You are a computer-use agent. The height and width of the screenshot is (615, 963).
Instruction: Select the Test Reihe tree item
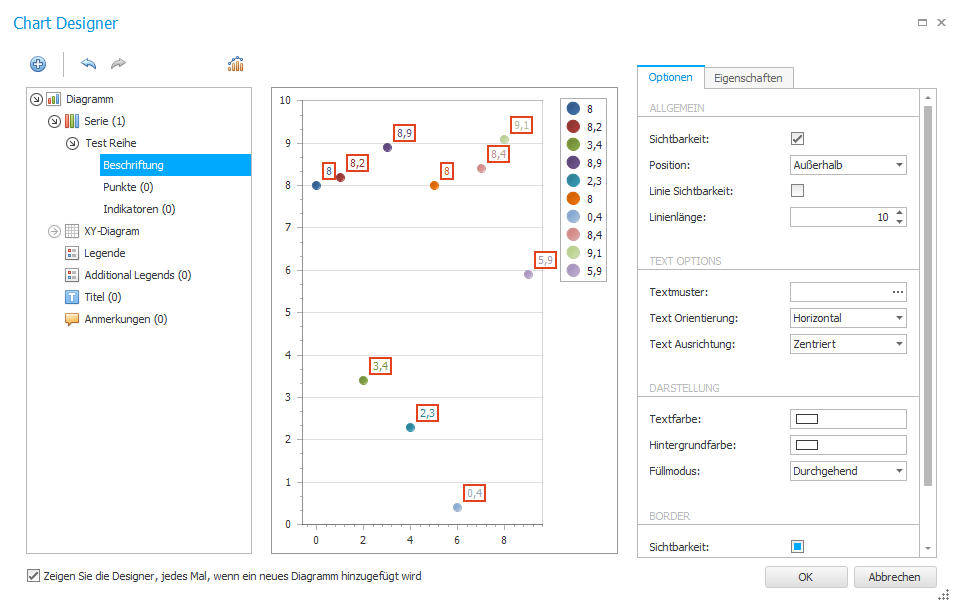pyautogui.click(x=111, y=143)
